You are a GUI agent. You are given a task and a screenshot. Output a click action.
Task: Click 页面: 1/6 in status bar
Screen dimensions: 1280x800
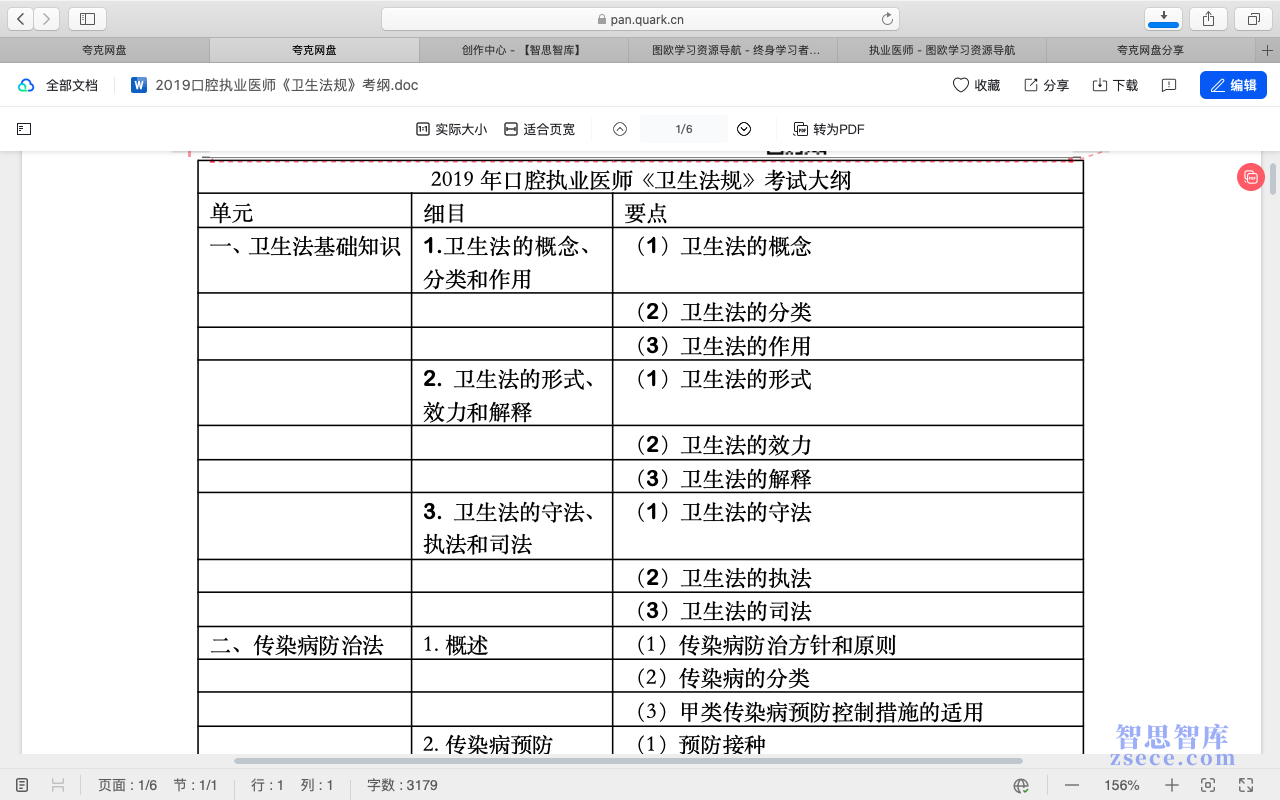tap(127, 785)
